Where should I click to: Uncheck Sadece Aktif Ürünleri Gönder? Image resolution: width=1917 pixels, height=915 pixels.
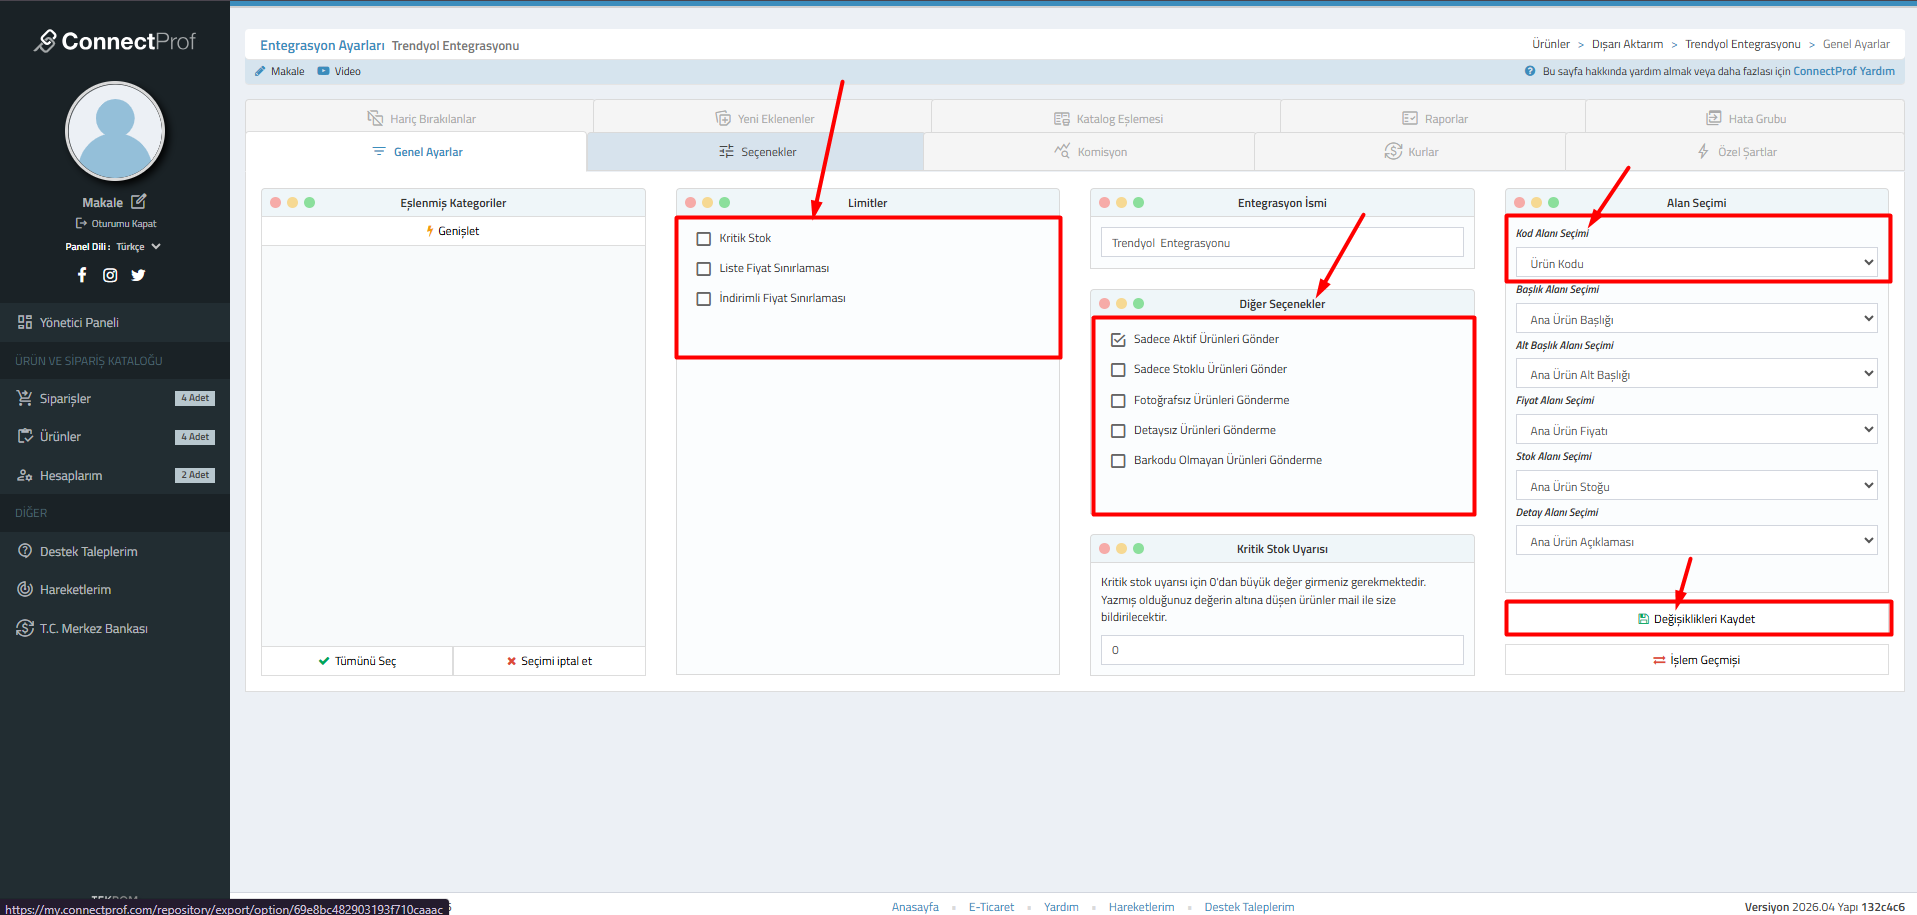(x=1118, y=340)
